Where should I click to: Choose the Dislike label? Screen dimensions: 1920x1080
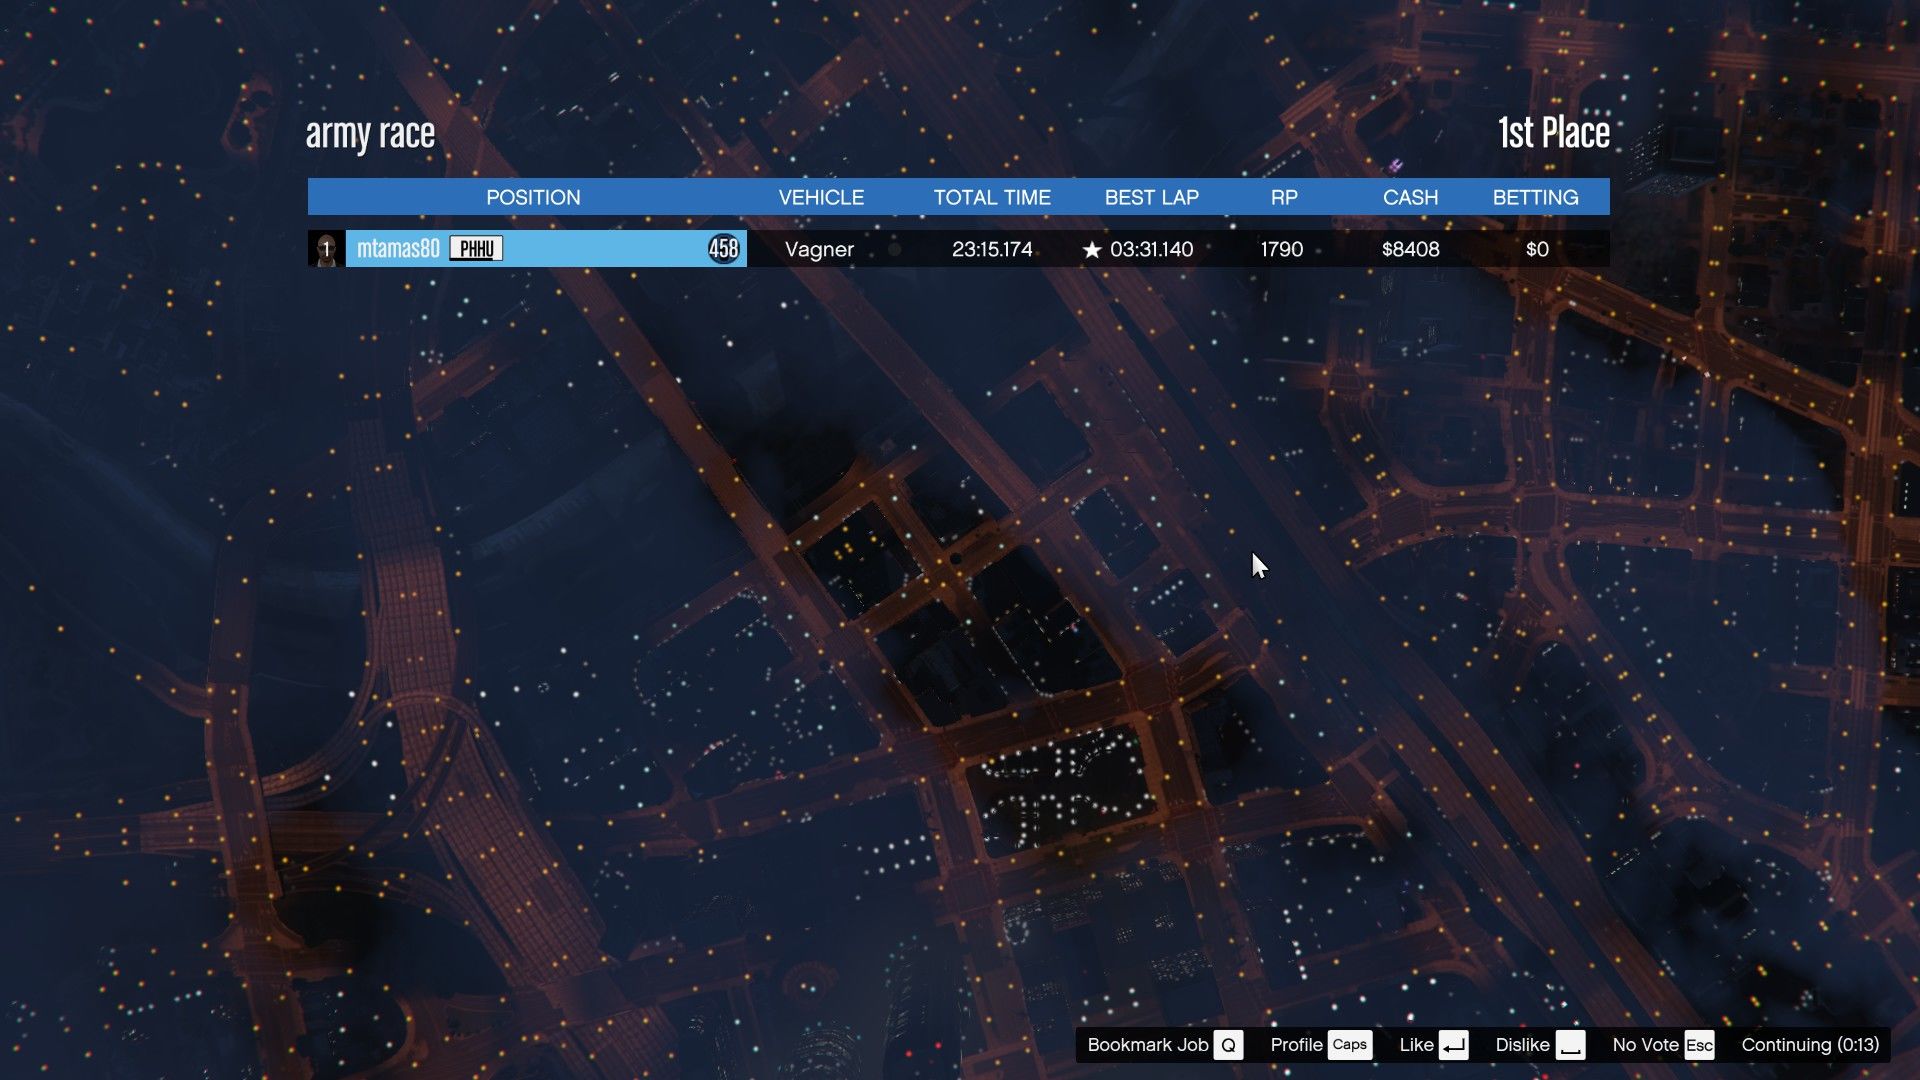coord(1522,1045)
